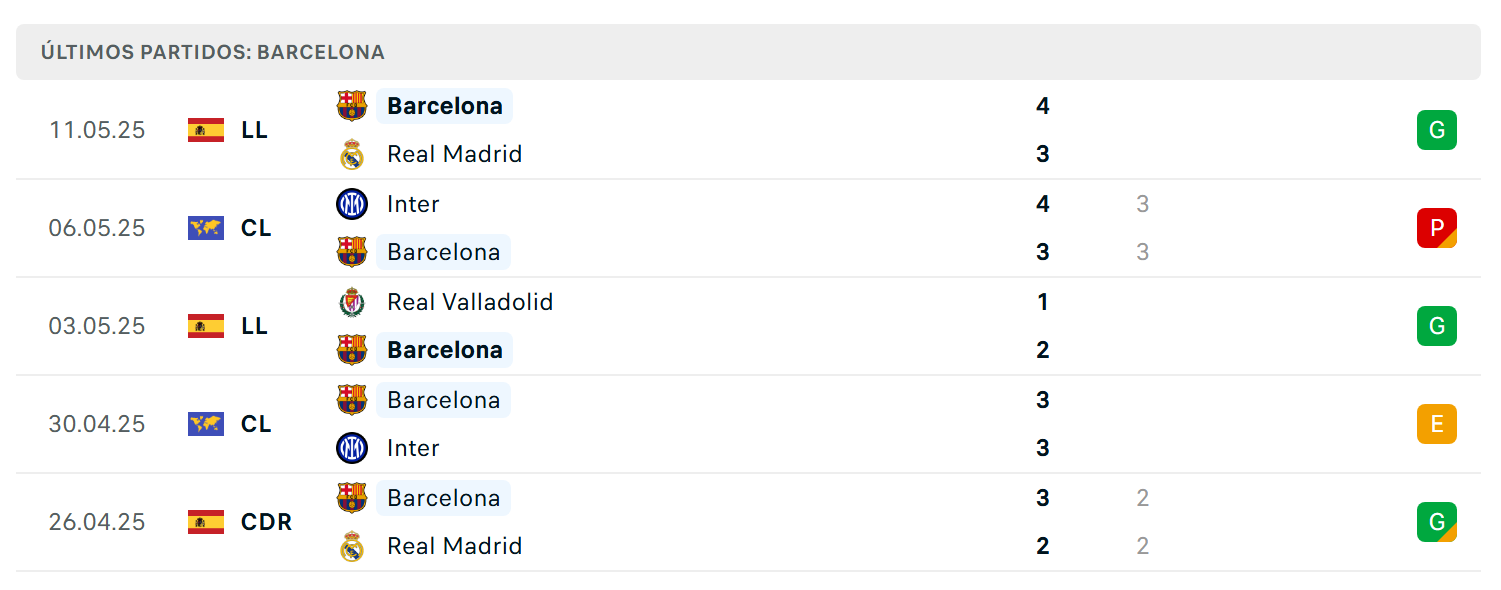Open the CDR competition label
1501x590 pixels.
[267, 522]
